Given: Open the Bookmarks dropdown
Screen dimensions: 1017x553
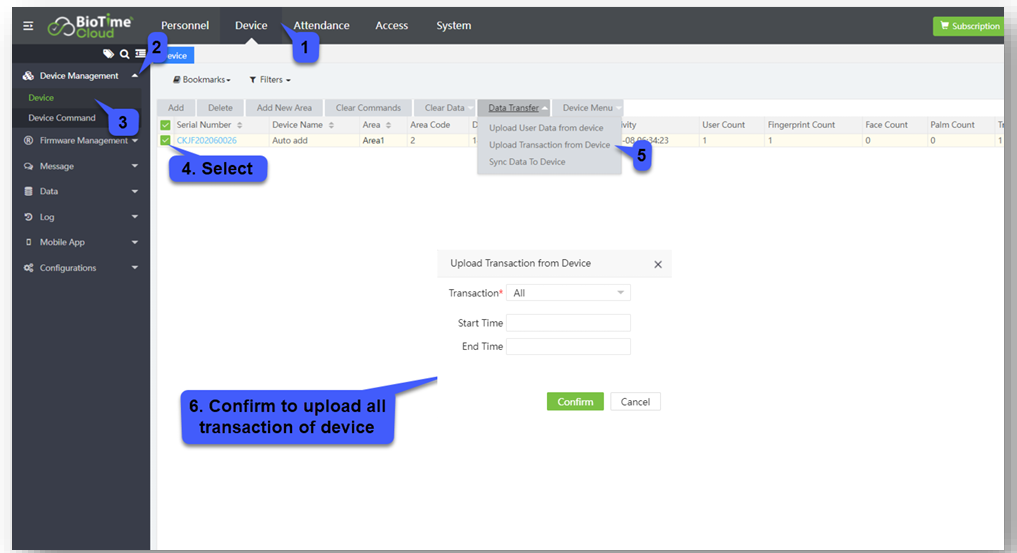Looking at the screenshot, I should coord(202,80).
